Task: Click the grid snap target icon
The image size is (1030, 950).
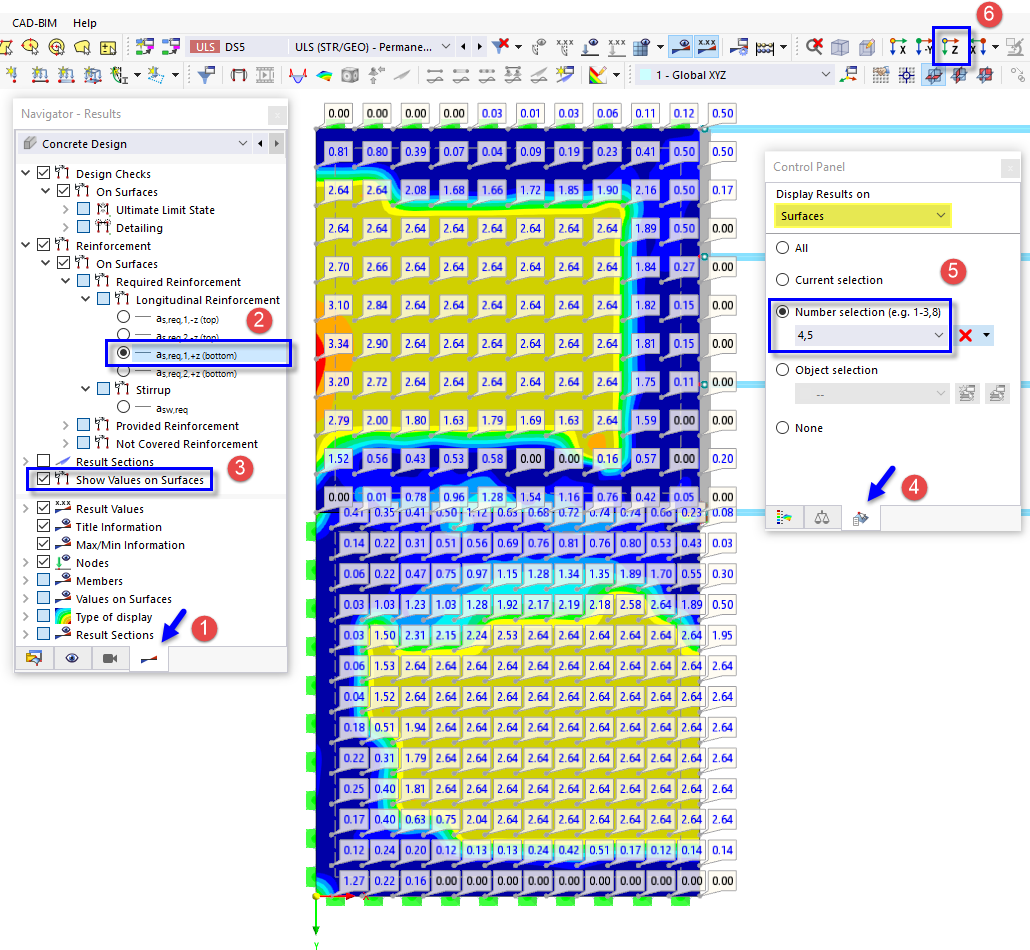Action: click(907, 76)
